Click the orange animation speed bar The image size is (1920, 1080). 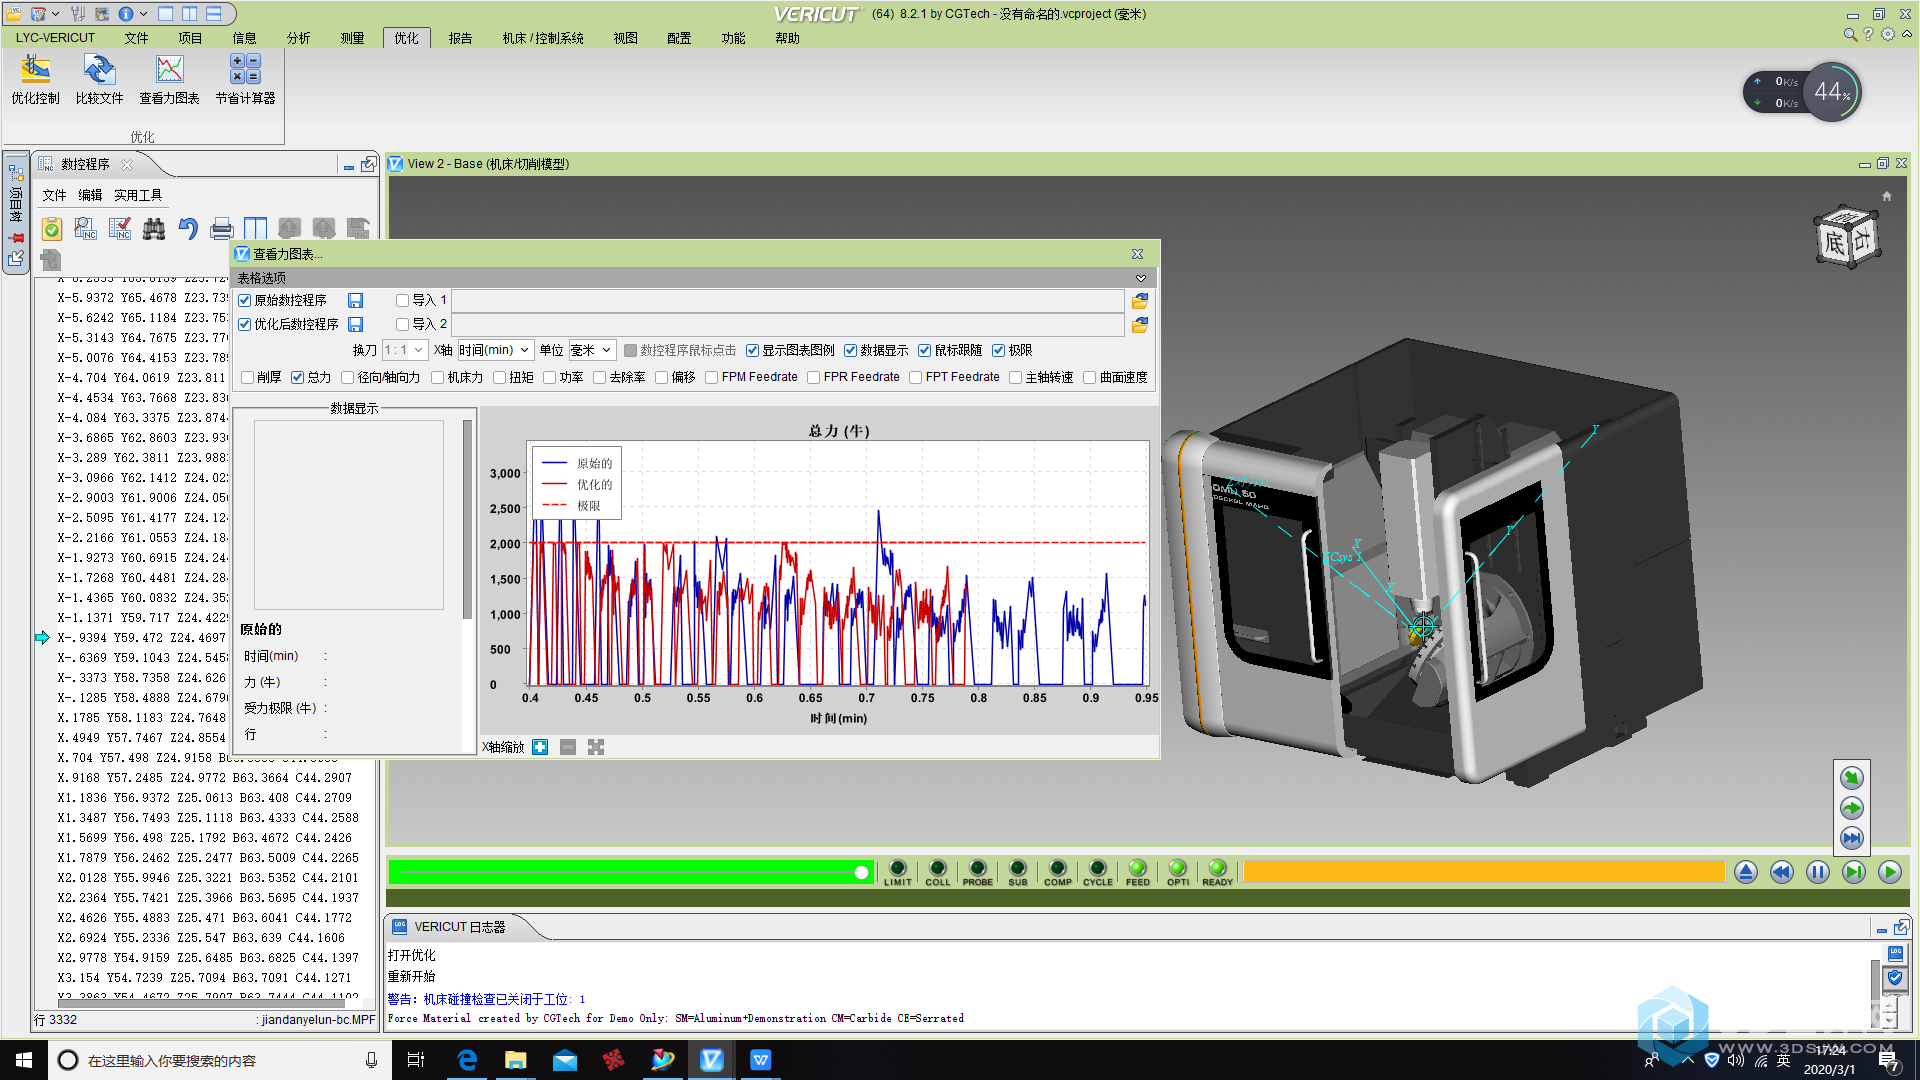point(1484,872)
